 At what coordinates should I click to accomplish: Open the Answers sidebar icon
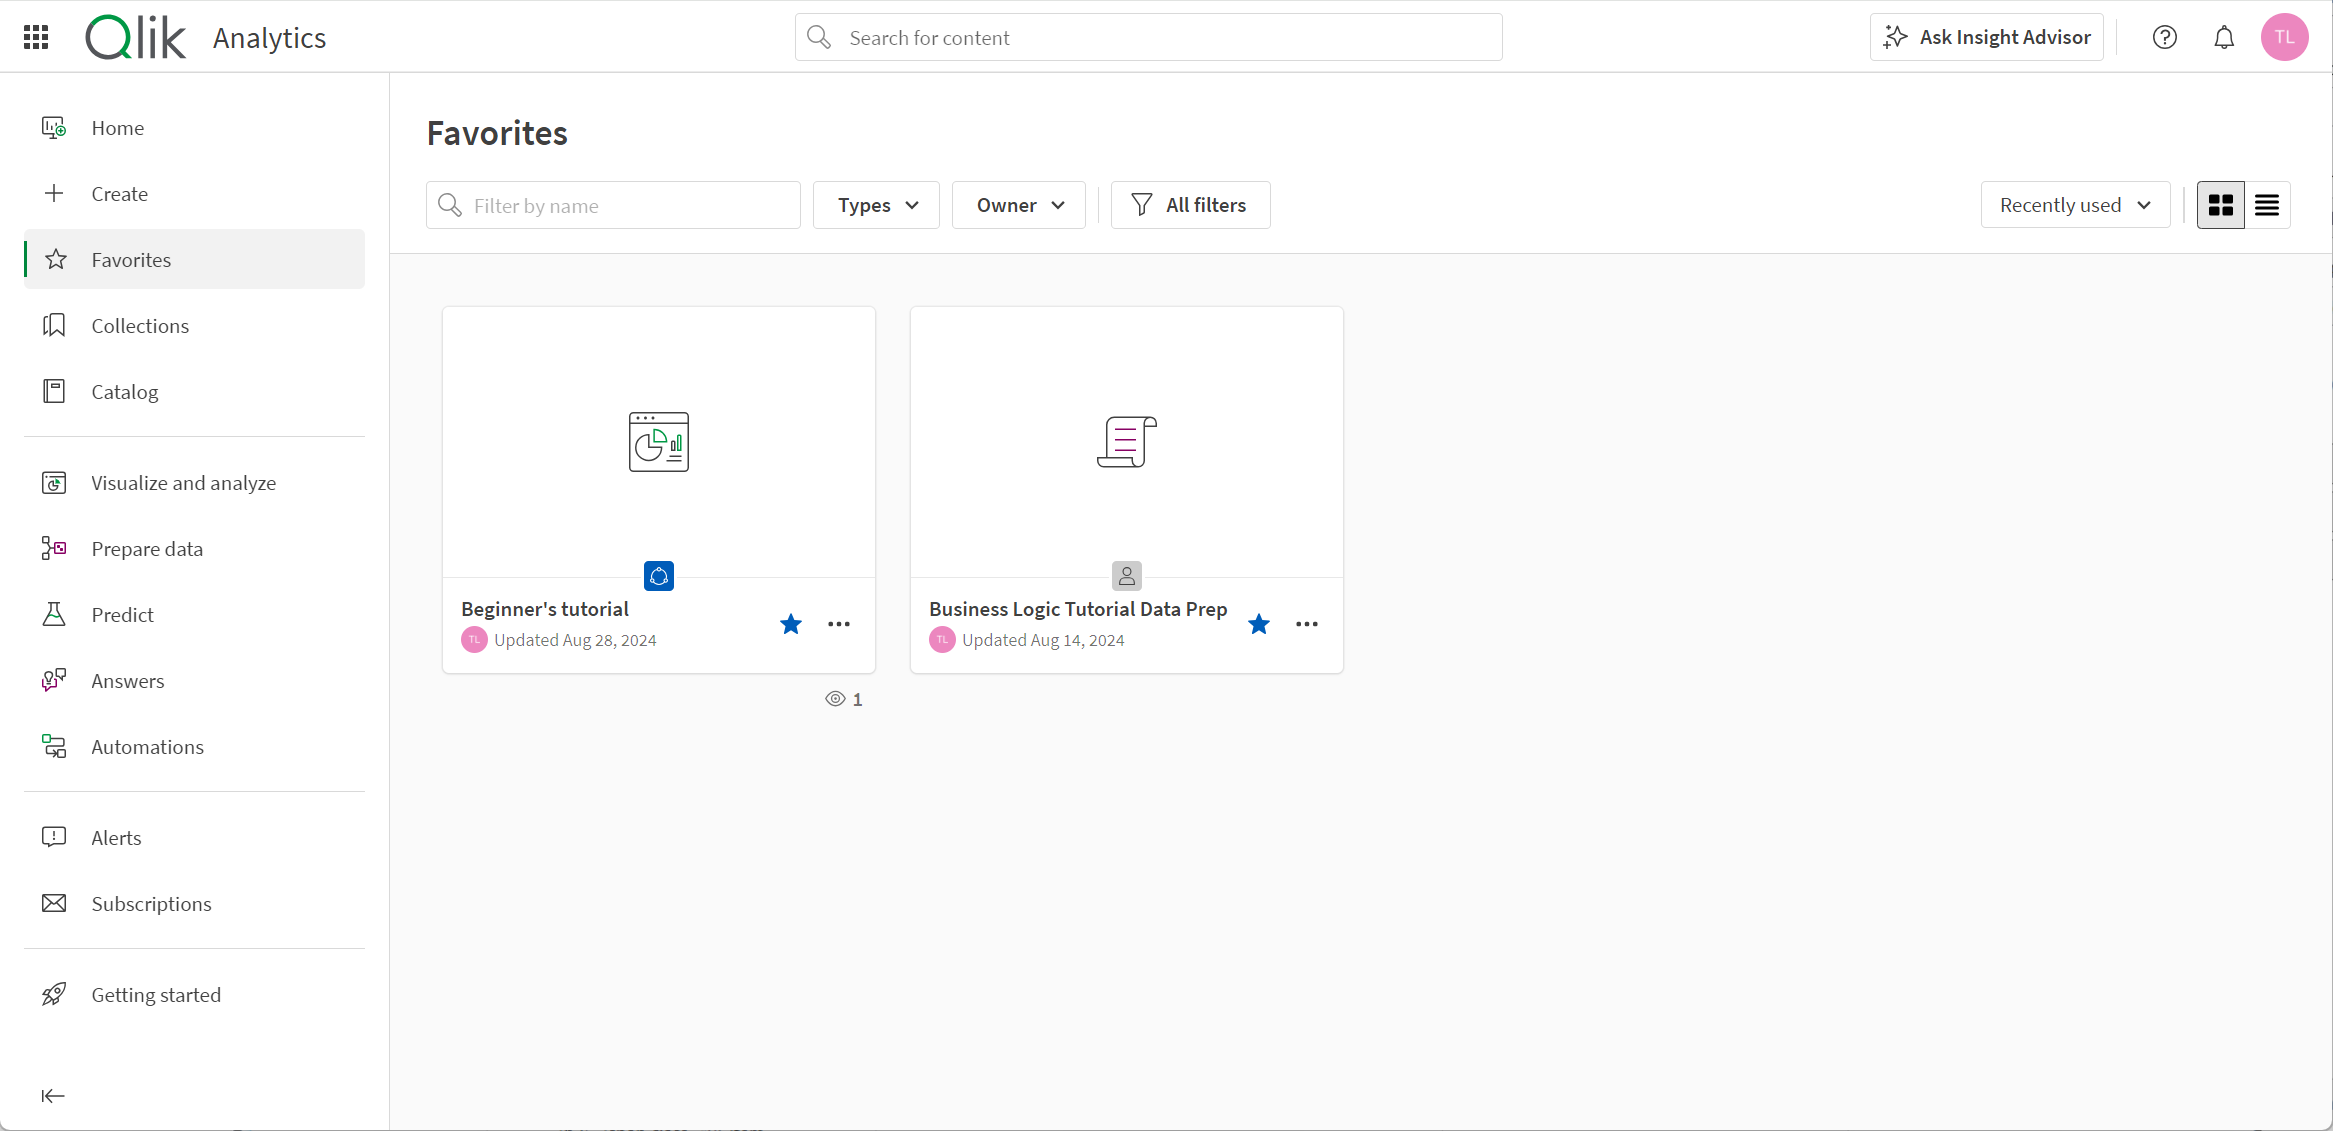click(x=54, y=680)
